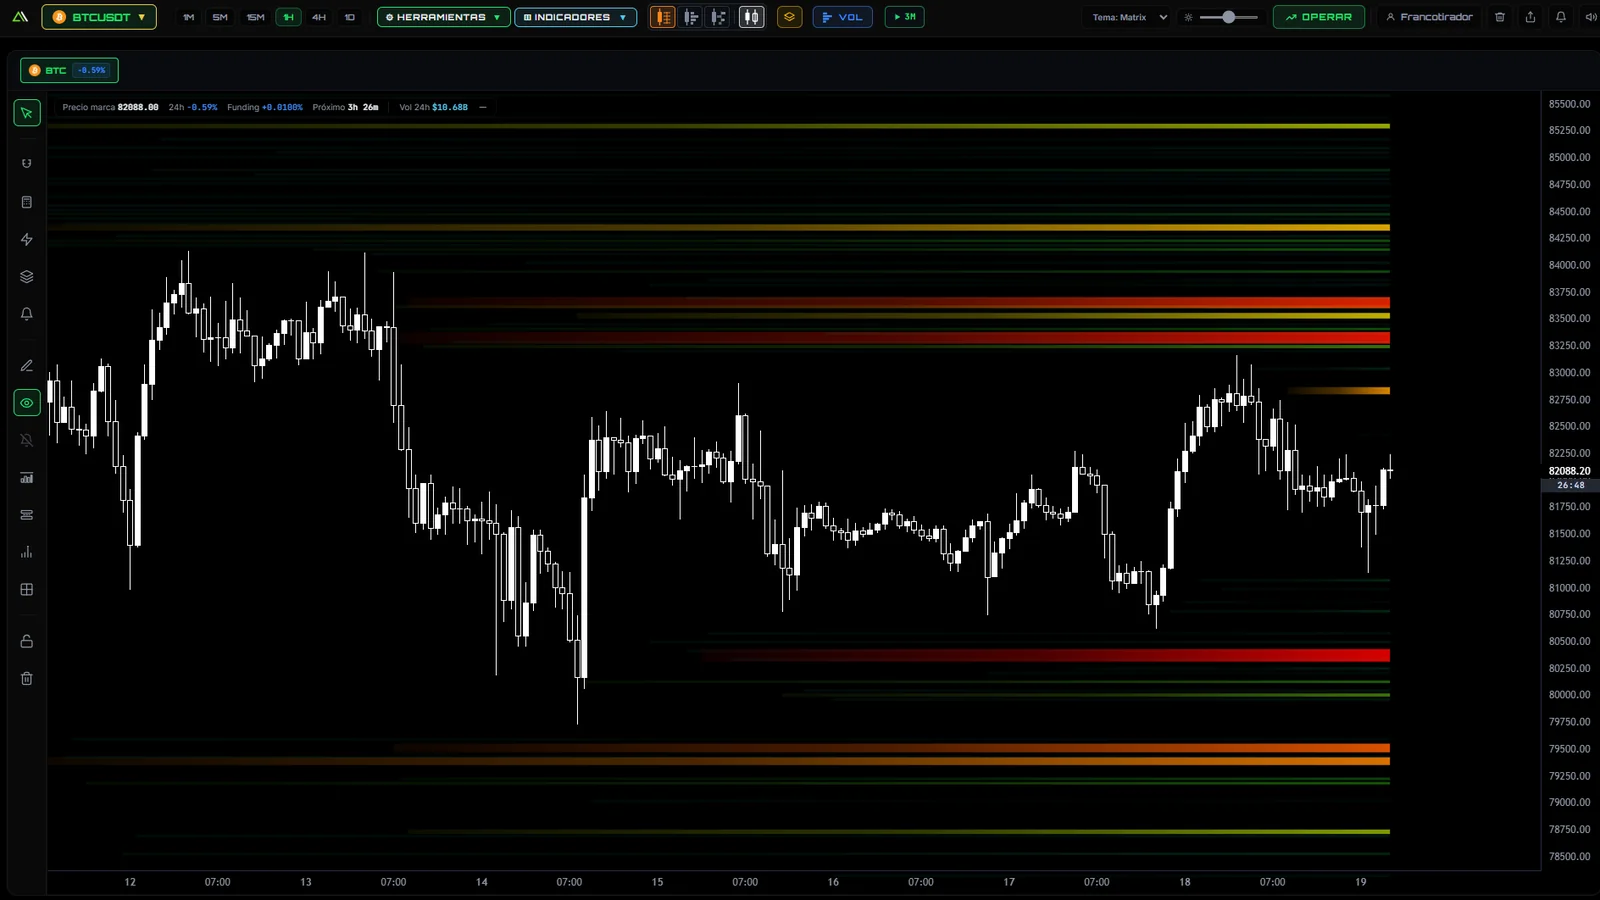
Task: Toggle the eye visibility tool in sidebar
Action: tap(27, 403)
